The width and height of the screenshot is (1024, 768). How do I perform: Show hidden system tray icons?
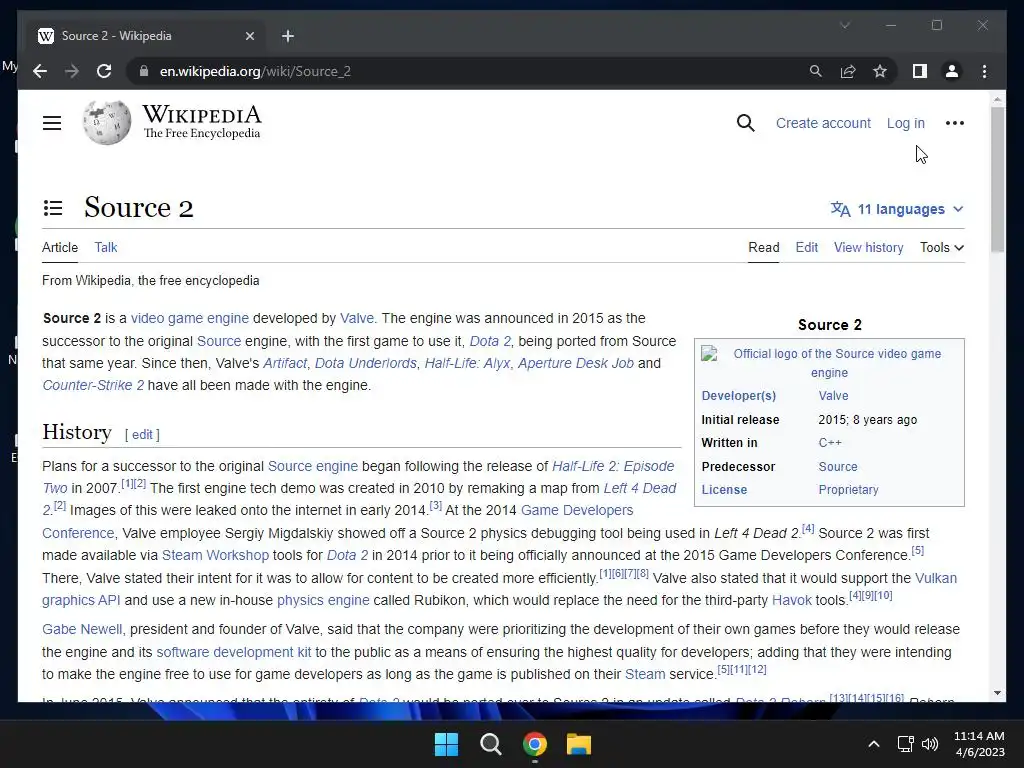(873, 744)
